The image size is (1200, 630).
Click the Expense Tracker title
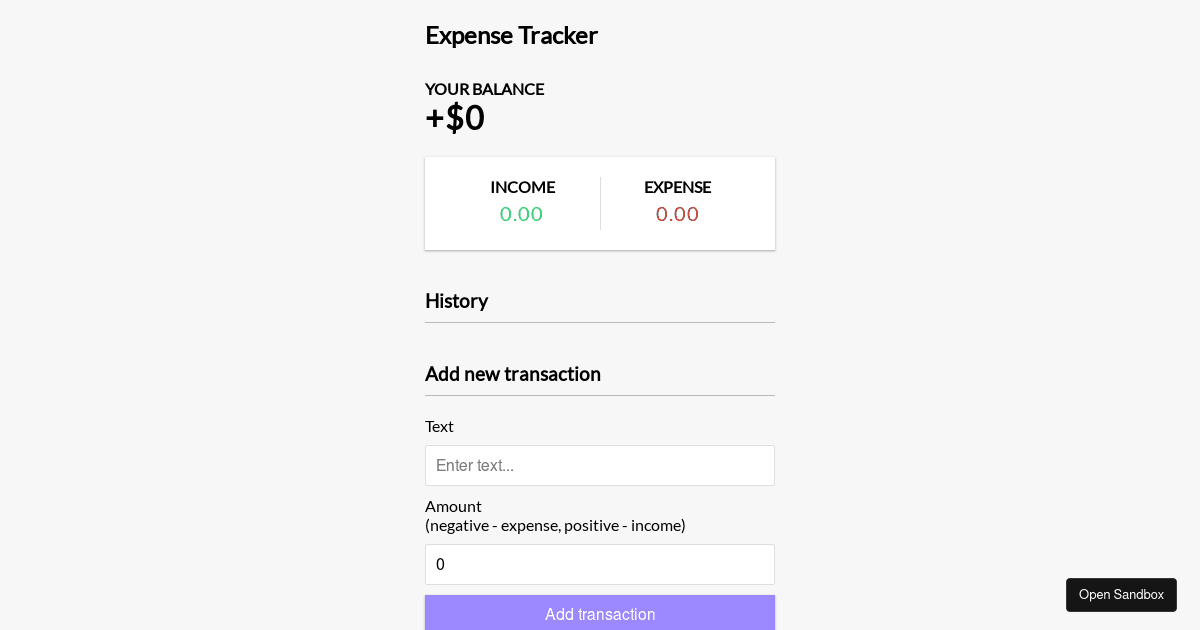tap(511, 35)
